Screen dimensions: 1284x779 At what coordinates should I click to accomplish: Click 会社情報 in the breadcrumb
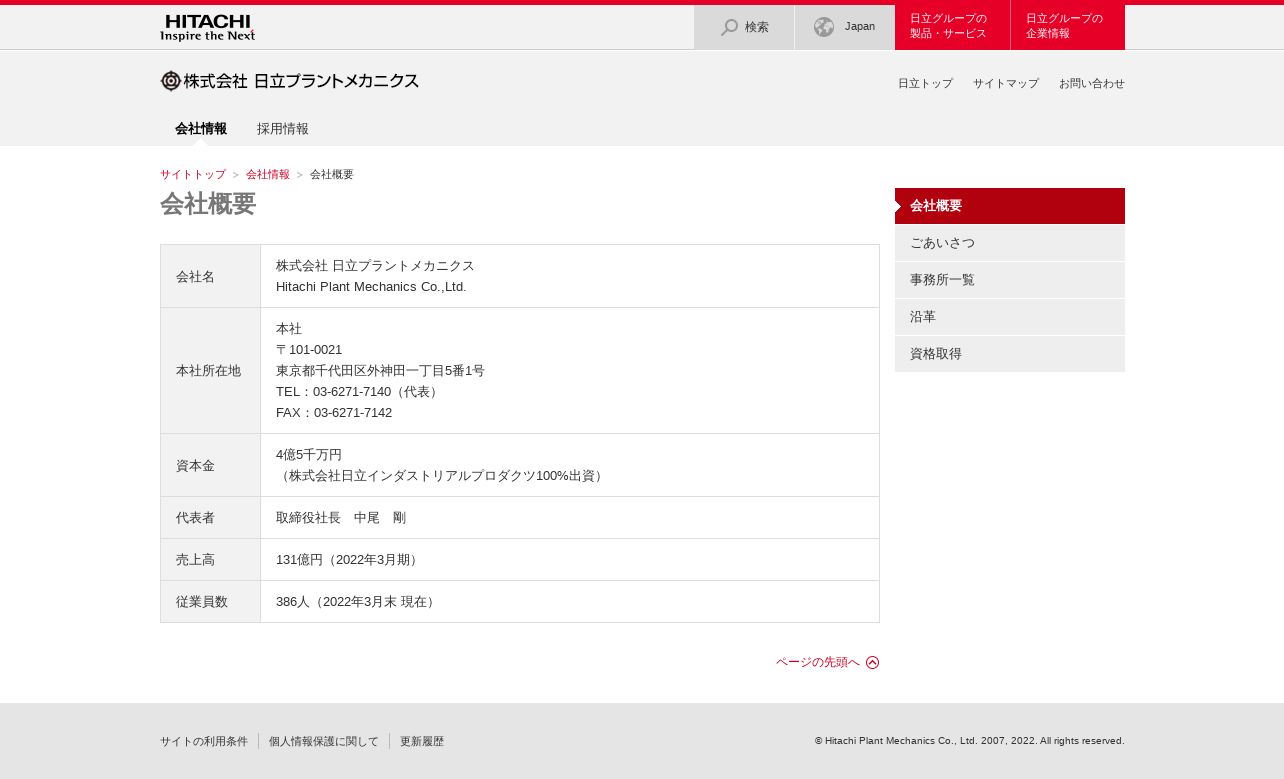(268, 175)
